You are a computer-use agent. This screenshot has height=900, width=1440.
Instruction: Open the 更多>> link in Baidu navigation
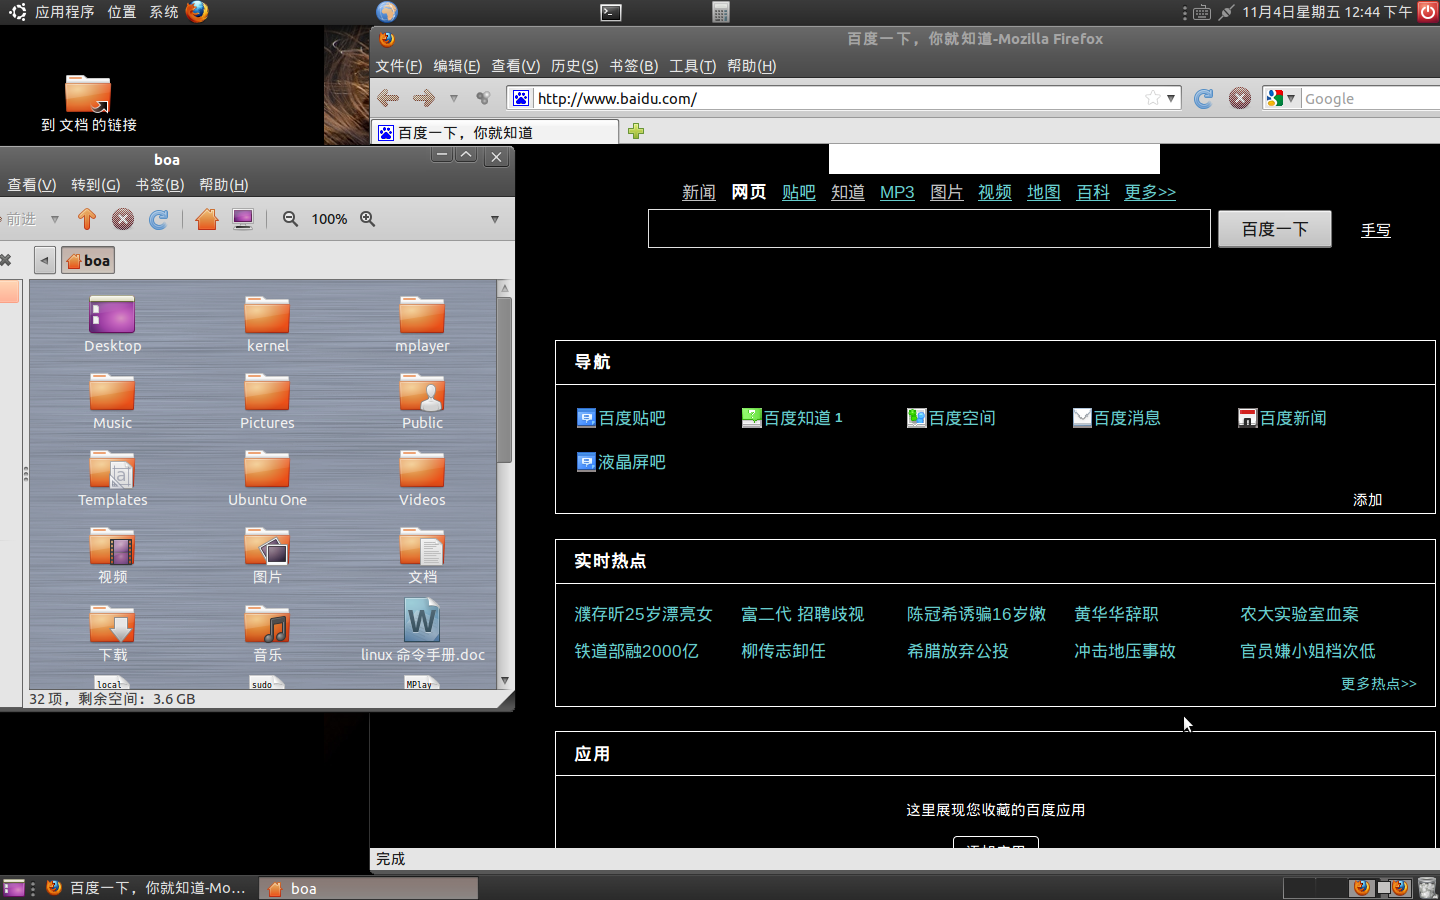(x=1150, y=192)
